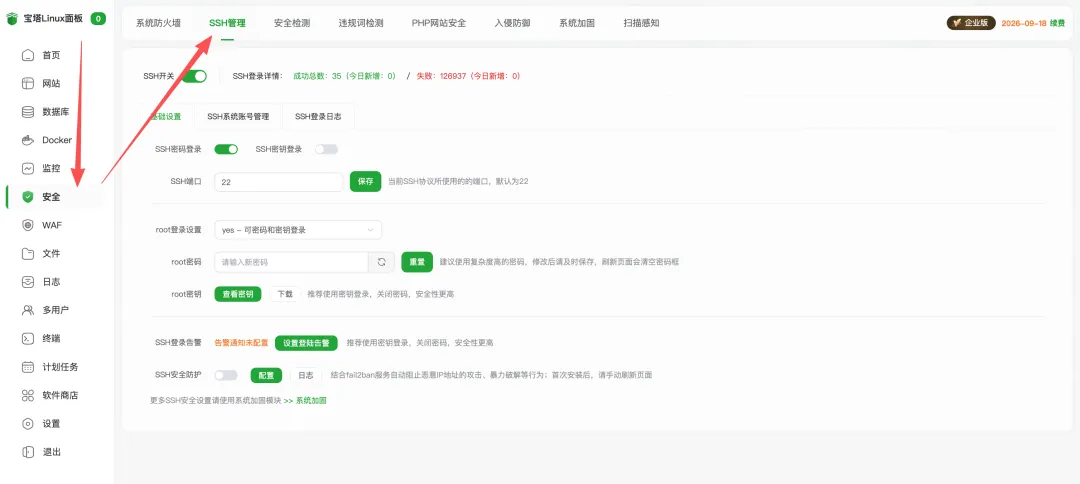Click the SSH端口 input field
1080x484 pixels.
(278, 182)
